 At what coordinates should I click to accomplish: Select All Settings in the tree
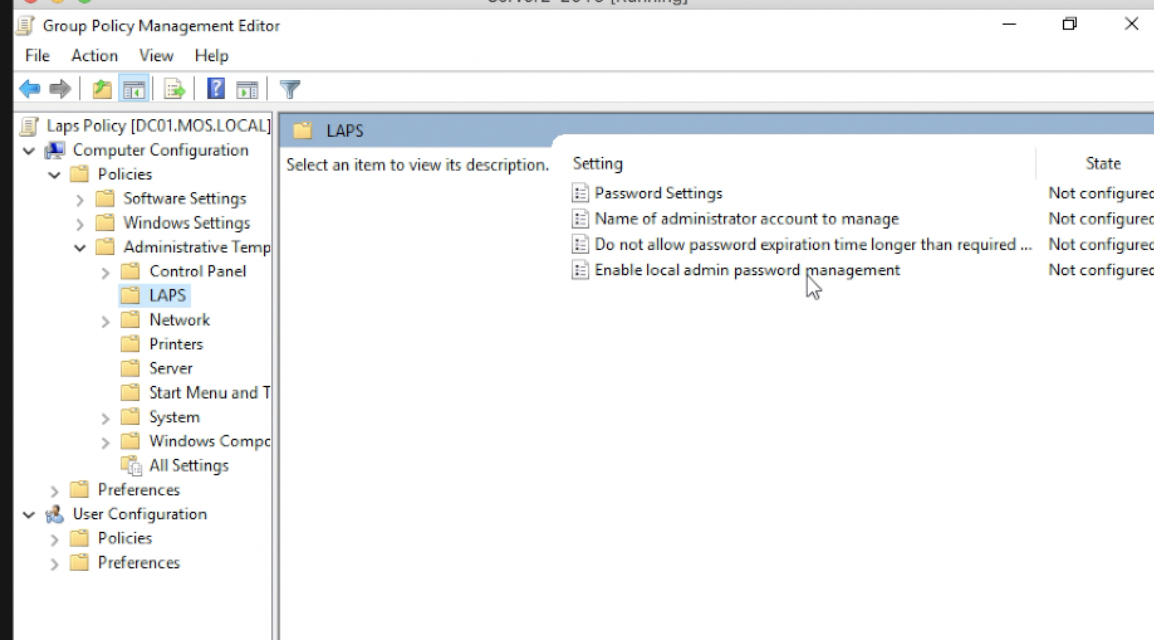pos(188,466)
